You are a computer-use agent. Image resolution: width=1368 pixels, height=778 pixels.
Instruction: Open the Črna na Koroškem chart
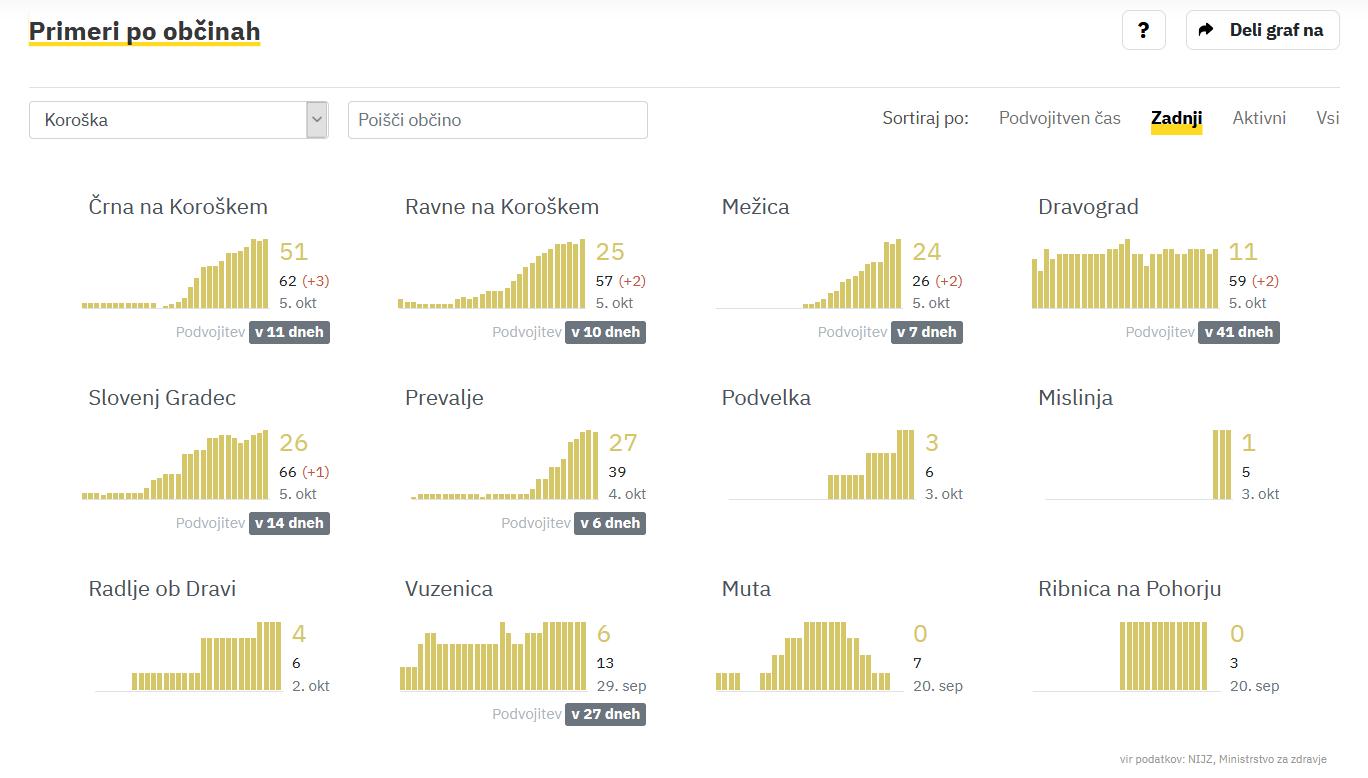pos(175,275)
